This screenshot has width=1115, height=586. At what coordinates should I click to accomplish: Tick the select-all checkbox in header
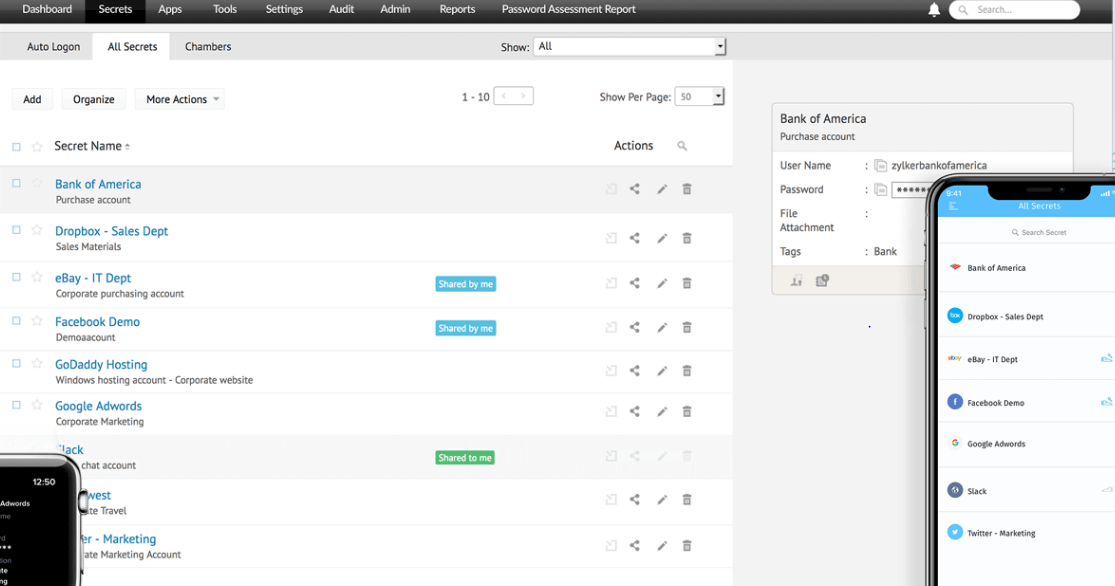click(16, 147)
